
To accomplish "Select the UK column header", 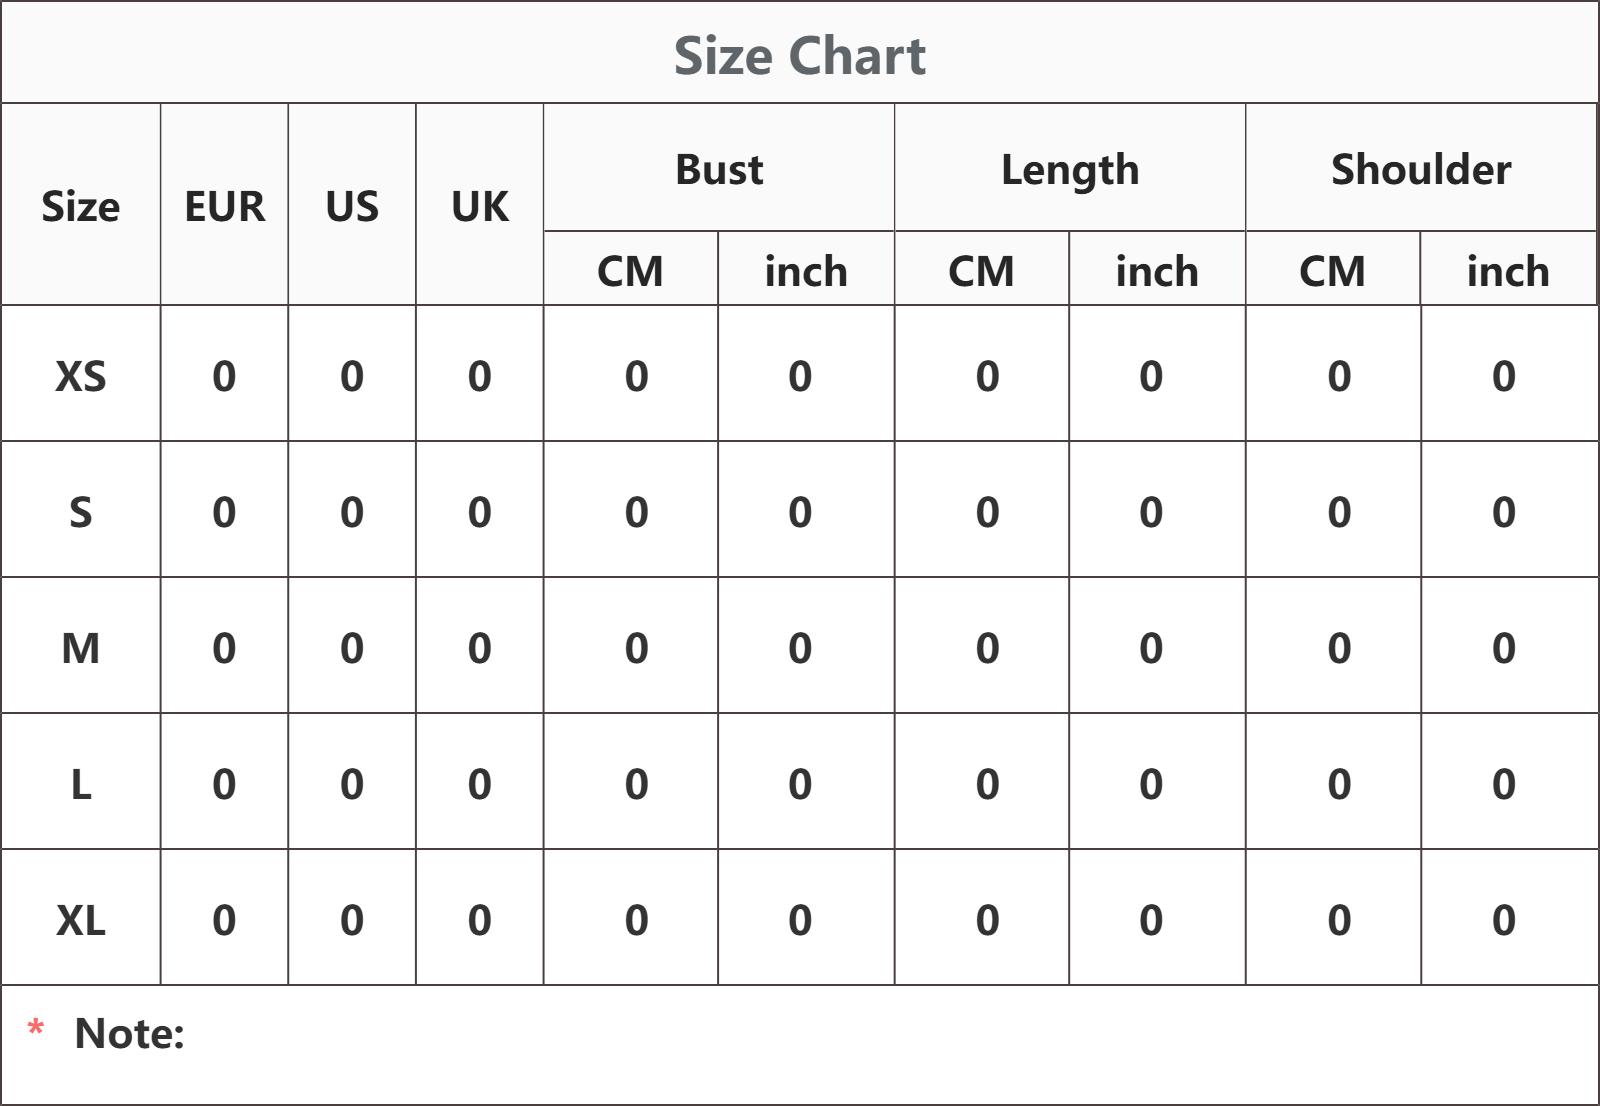I will 480,206.
